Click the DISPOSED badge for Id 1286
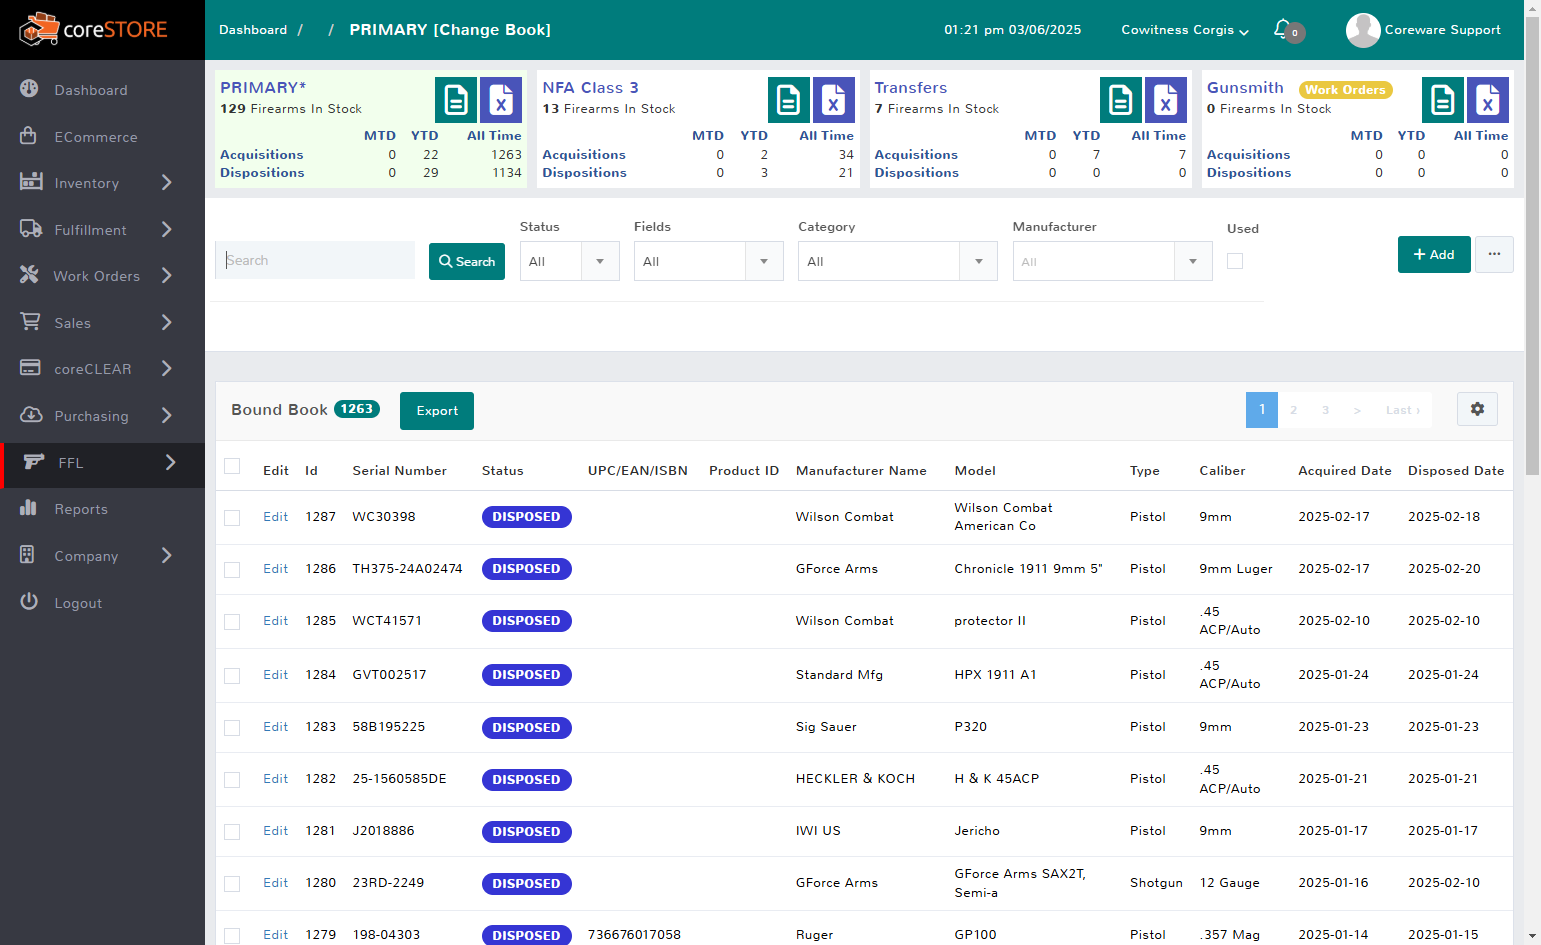The image size is (1541, 945). pos(526,569)
